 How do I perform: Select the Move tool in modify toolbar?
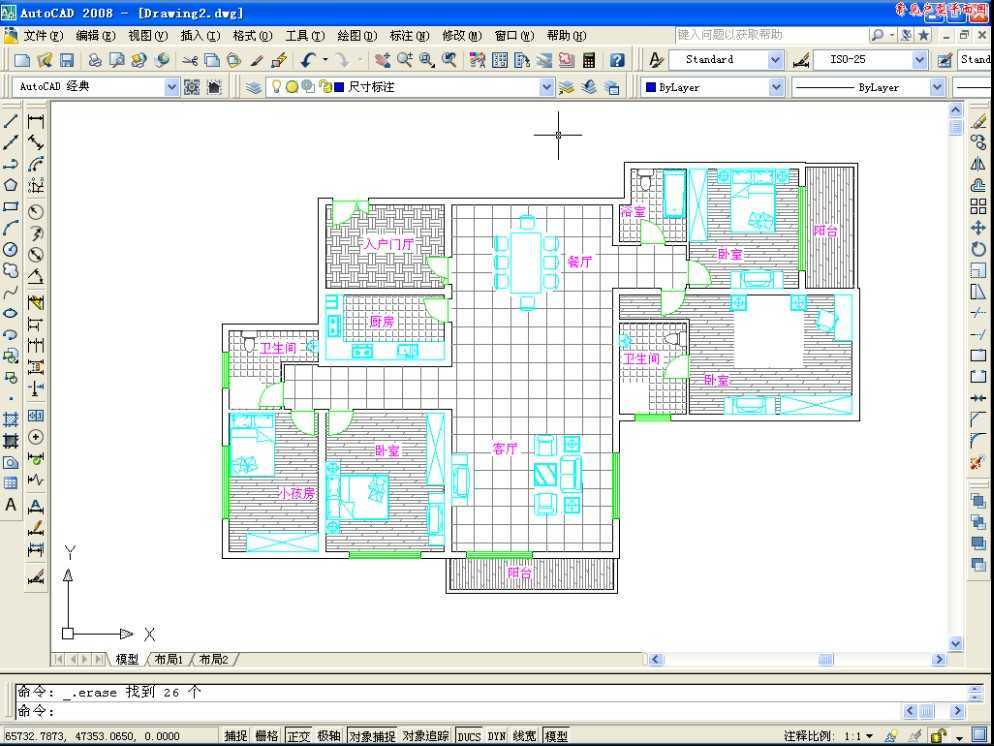(978, 228)
